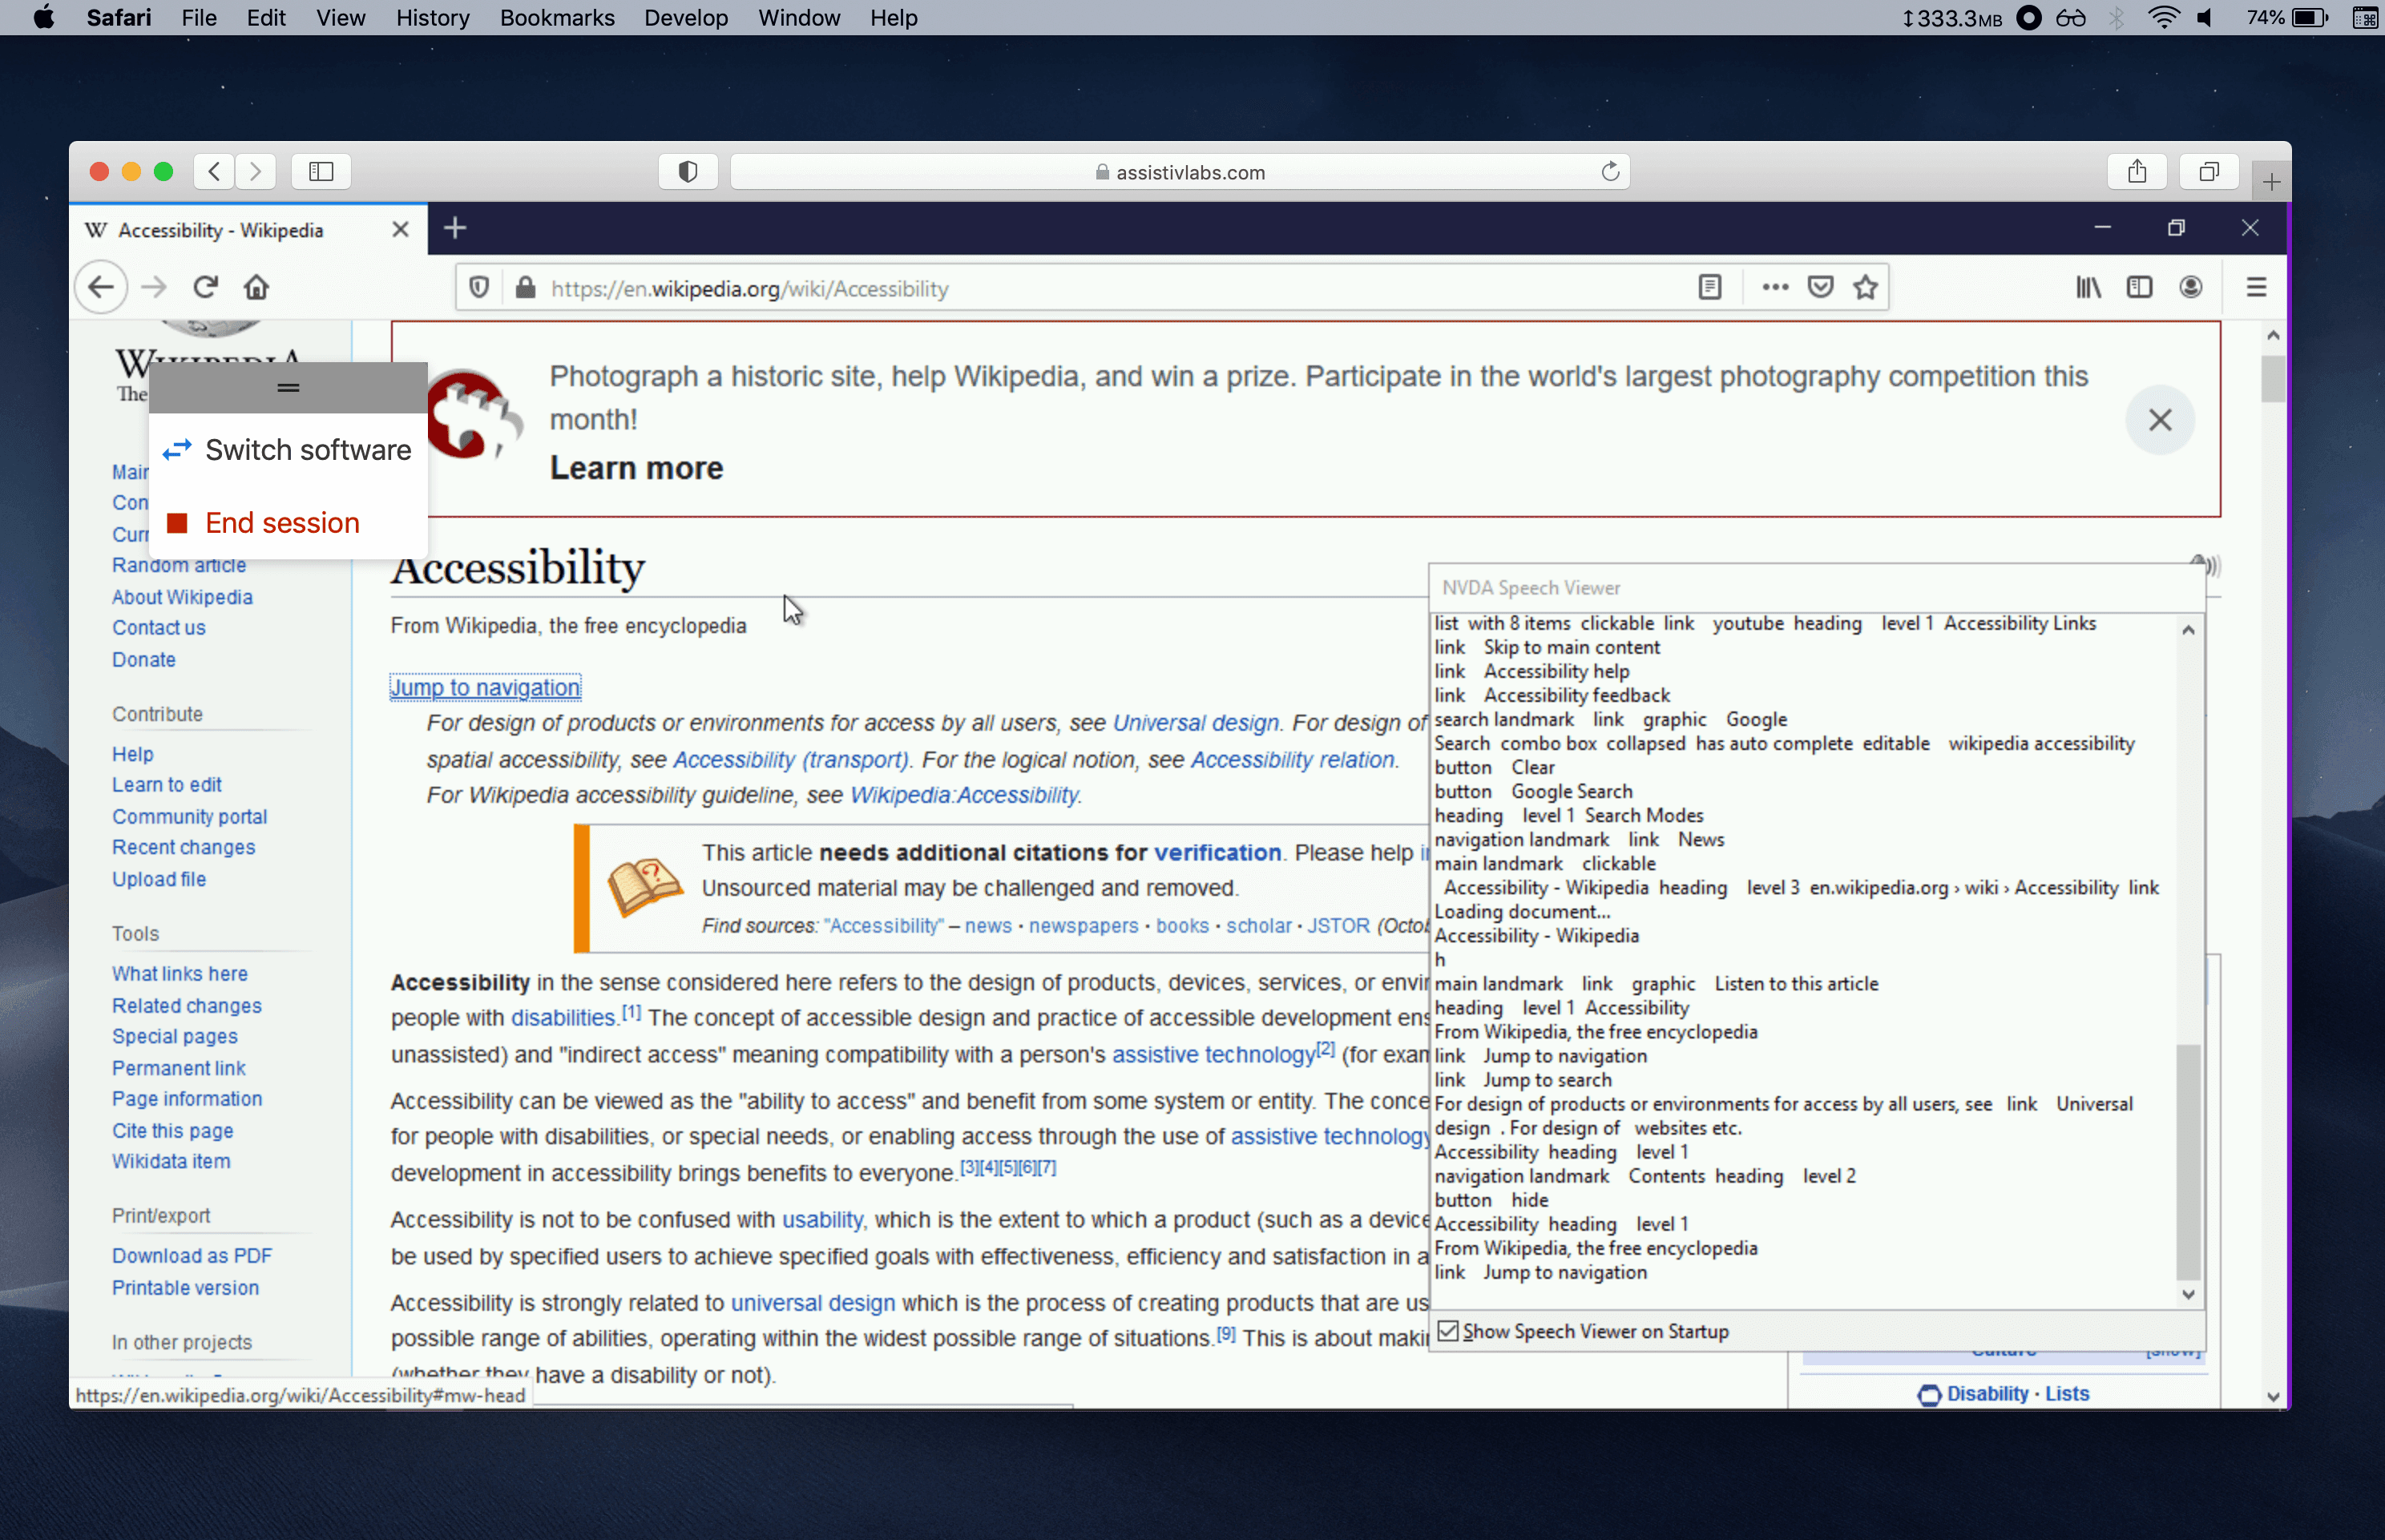Close the Accessibility - Wikipedia tab

[x=401, y=230]
